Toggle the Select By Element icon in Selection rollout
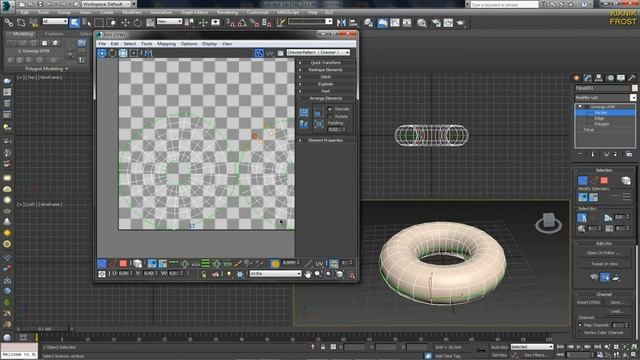This screenshot has height=360, width=640. pos(626,180)
